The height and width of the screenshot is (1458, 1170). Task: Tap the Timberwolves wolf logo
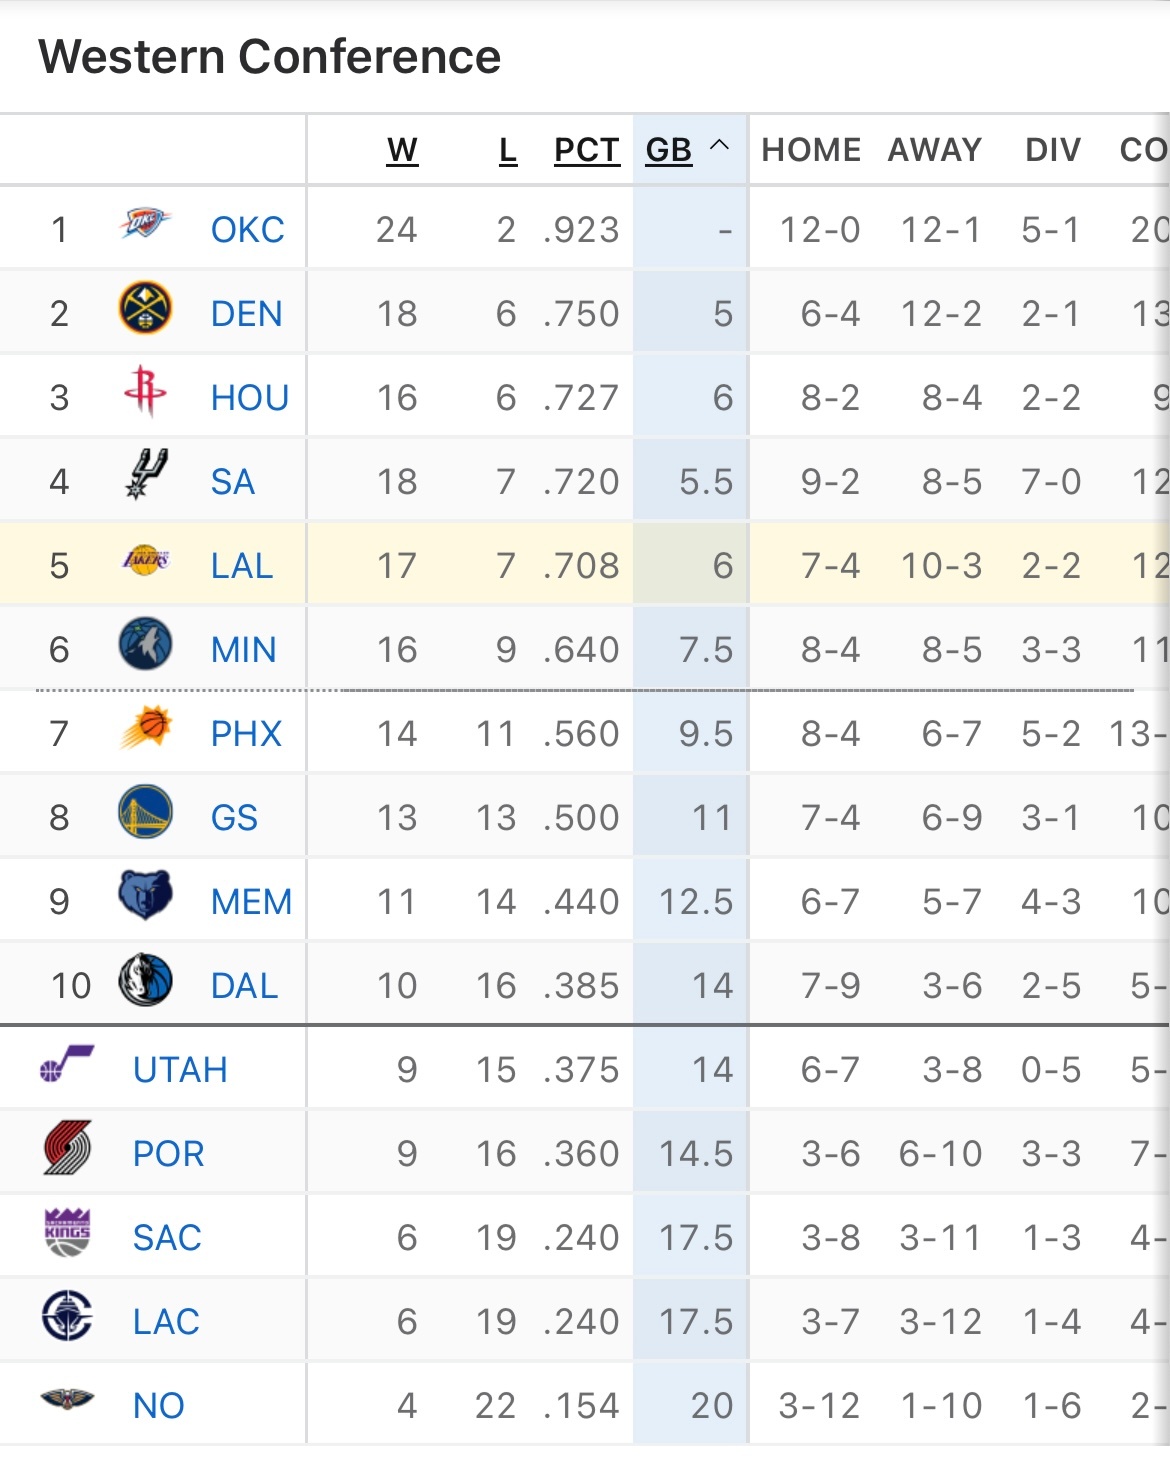(145, 644)
